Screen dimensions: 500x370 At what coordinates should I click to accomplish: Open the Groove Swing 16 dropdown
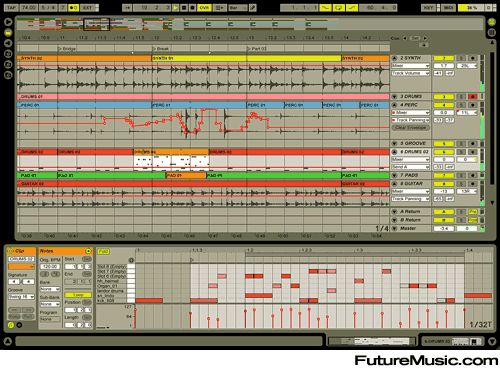(x=22, y=296)
